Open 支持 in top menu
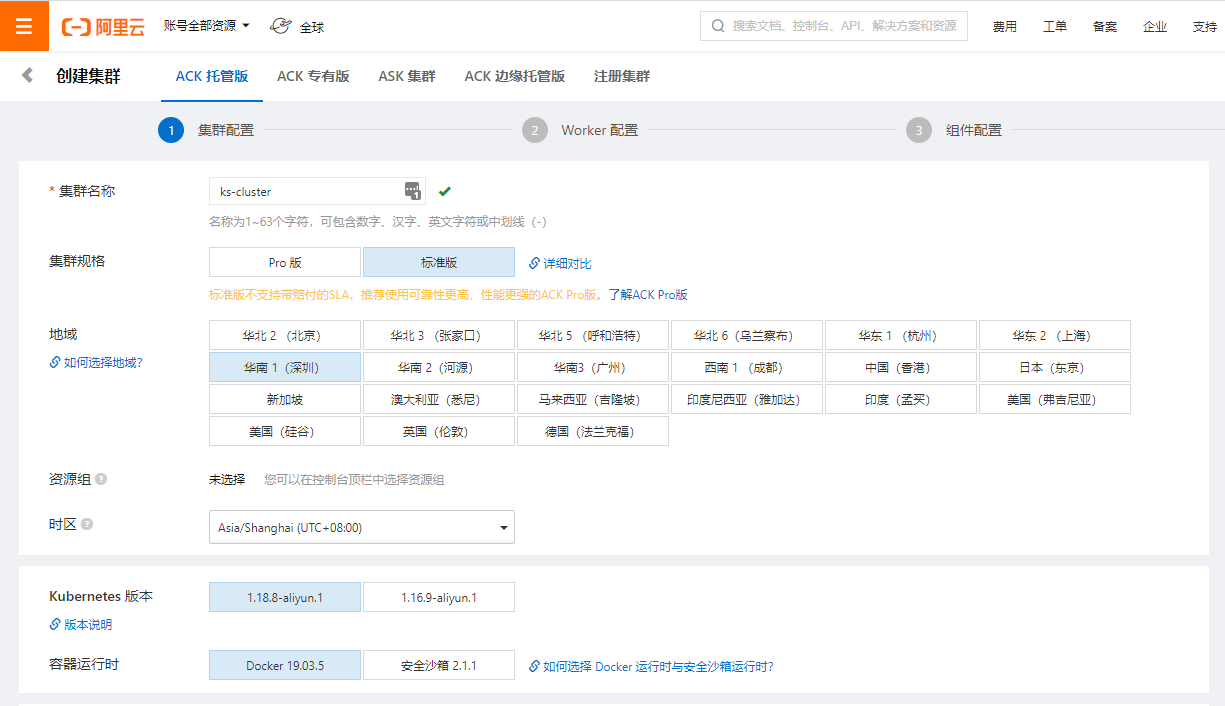 [x=1205, y=27]
